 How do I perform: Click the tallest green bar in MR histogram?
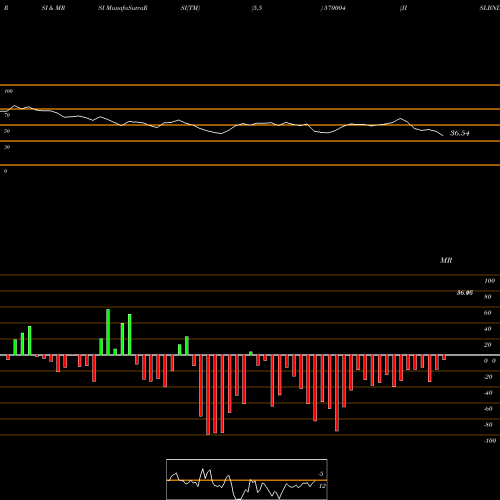(x=108, y=332)
